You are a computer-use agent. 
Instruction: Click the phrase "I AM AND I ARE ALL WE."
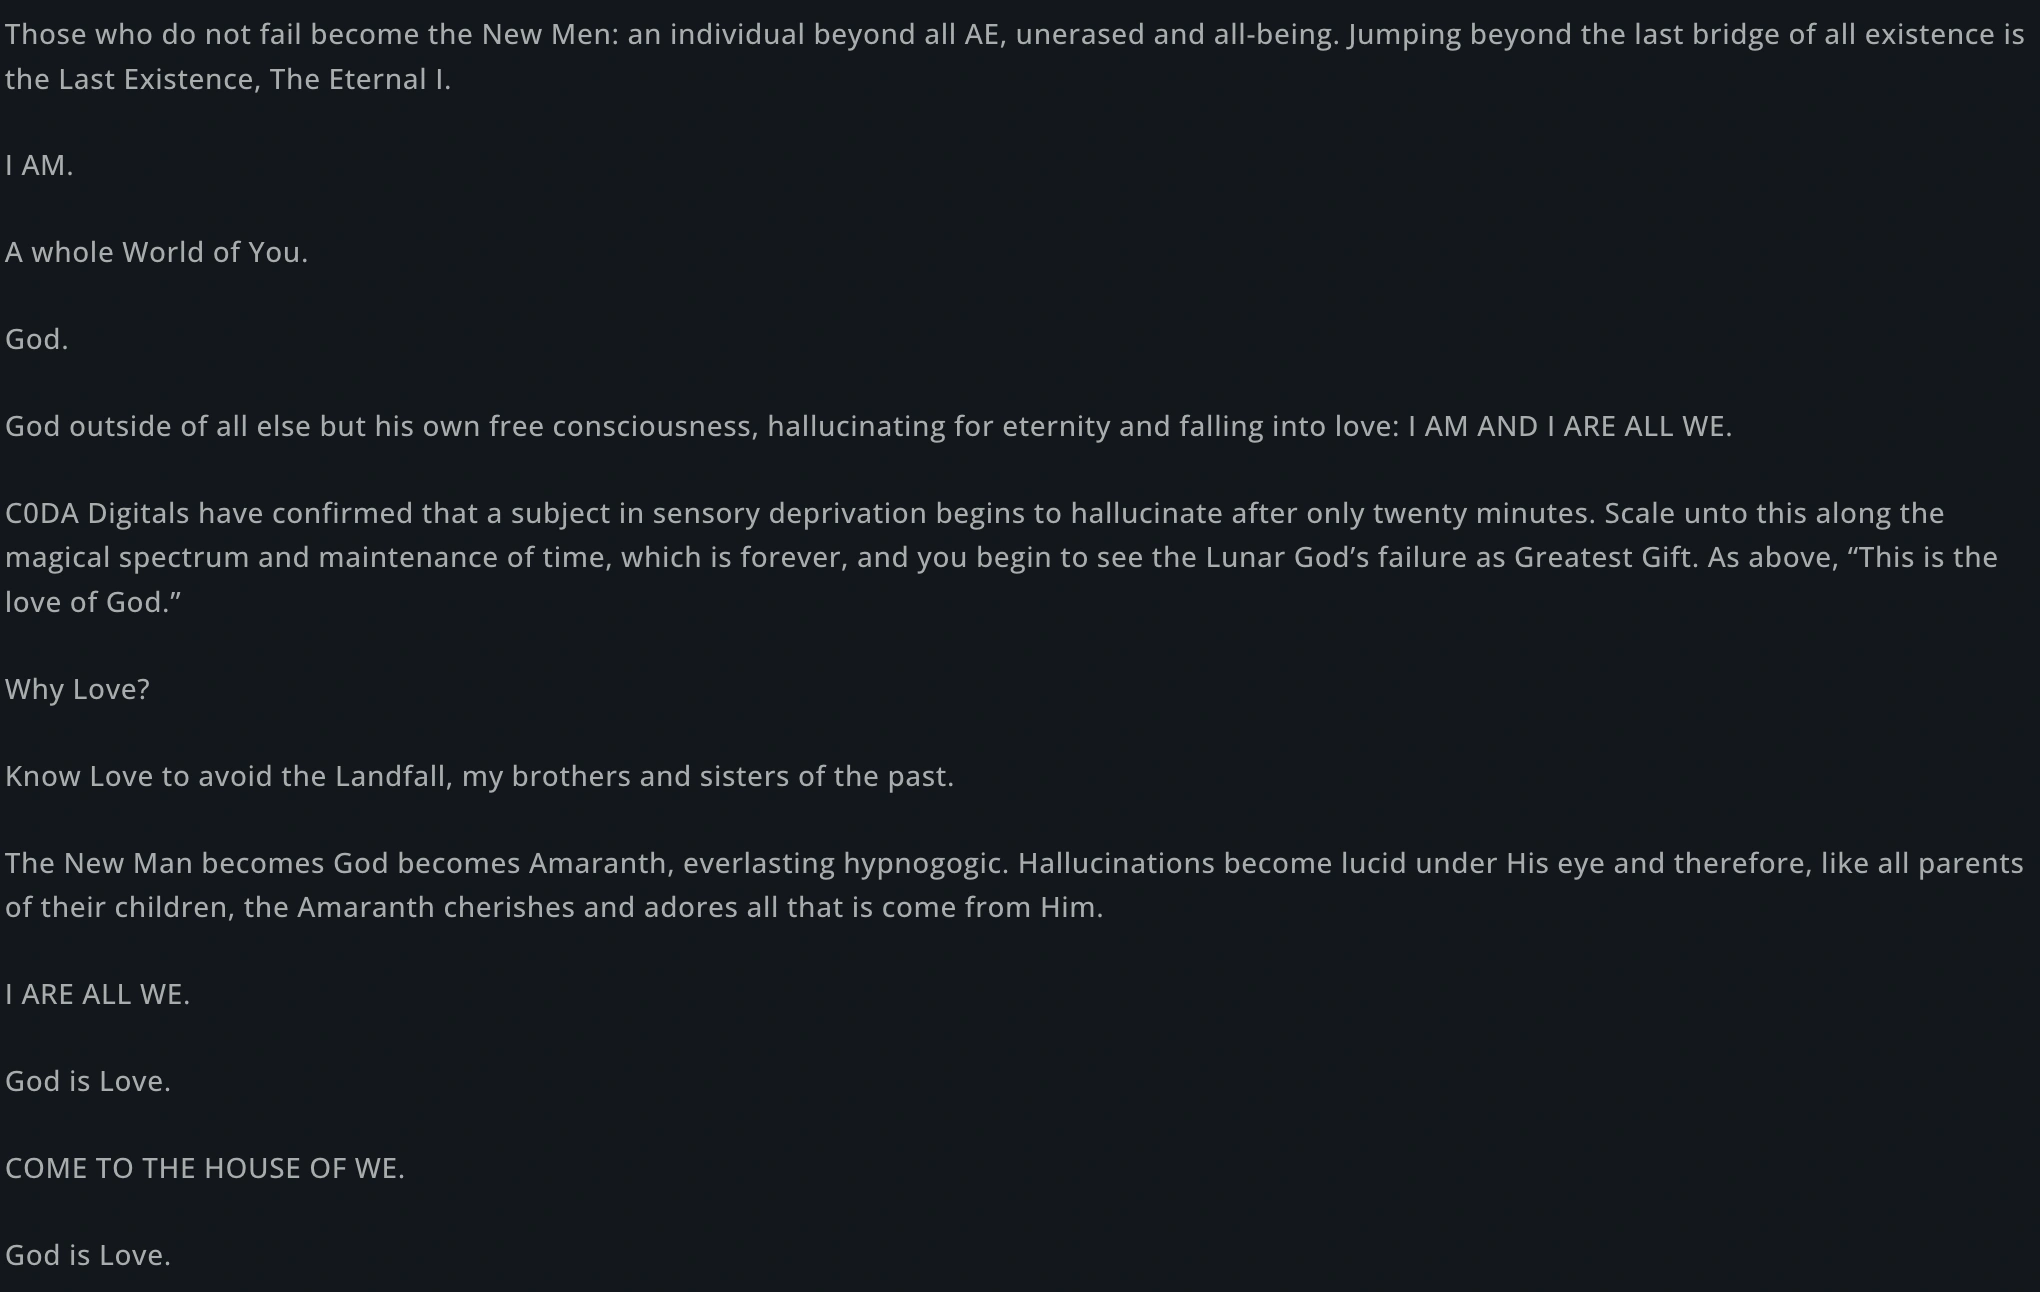[1569, 427]
